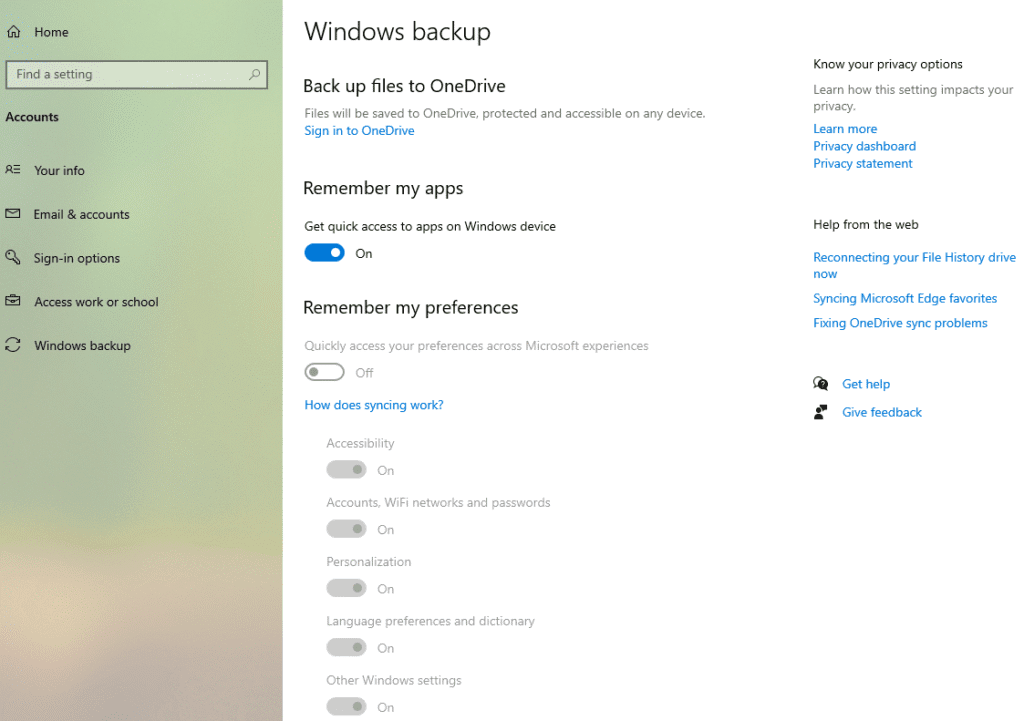Click the Home icon in the sidebar
This screenshot has height=721, width=1024.
click(14, 31)
